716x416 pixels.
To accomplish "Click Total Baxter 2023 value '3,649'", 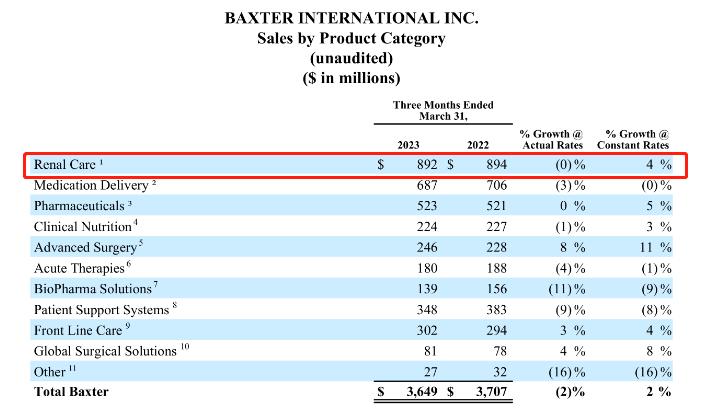I will (x=422, y=392).
